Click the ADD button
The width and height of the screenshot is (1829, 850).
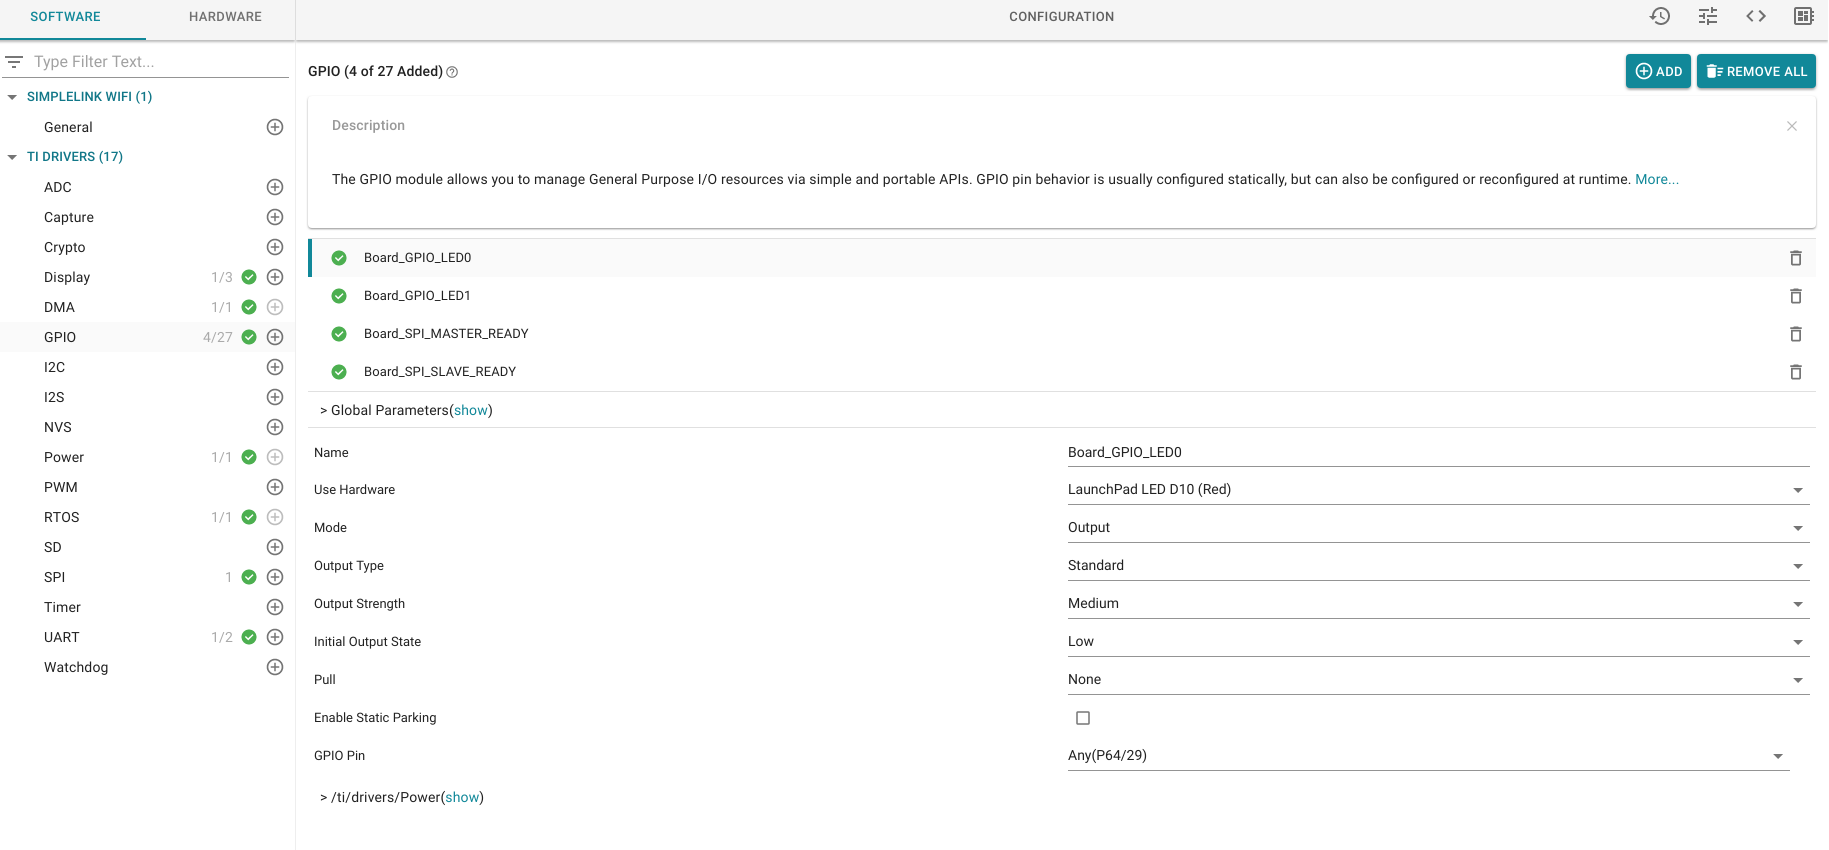click(1658, 71)
